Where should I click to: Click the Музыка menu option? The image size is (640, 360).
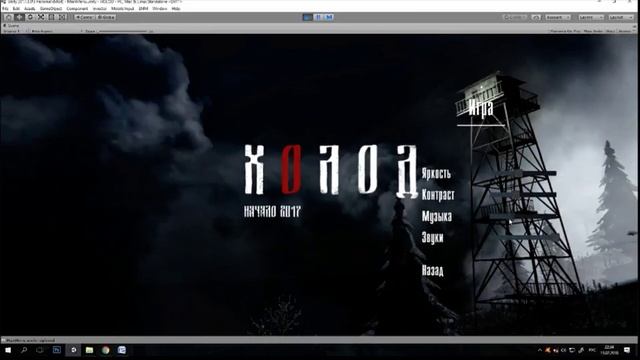tap(437, 216)
